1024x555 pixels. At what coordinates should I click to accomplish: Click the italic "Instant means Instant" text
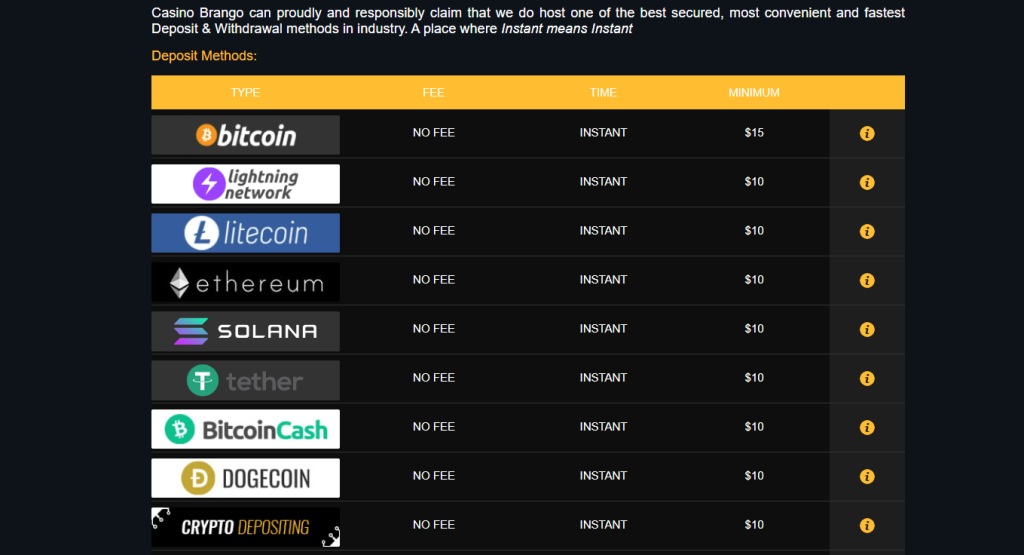[566, 29]
